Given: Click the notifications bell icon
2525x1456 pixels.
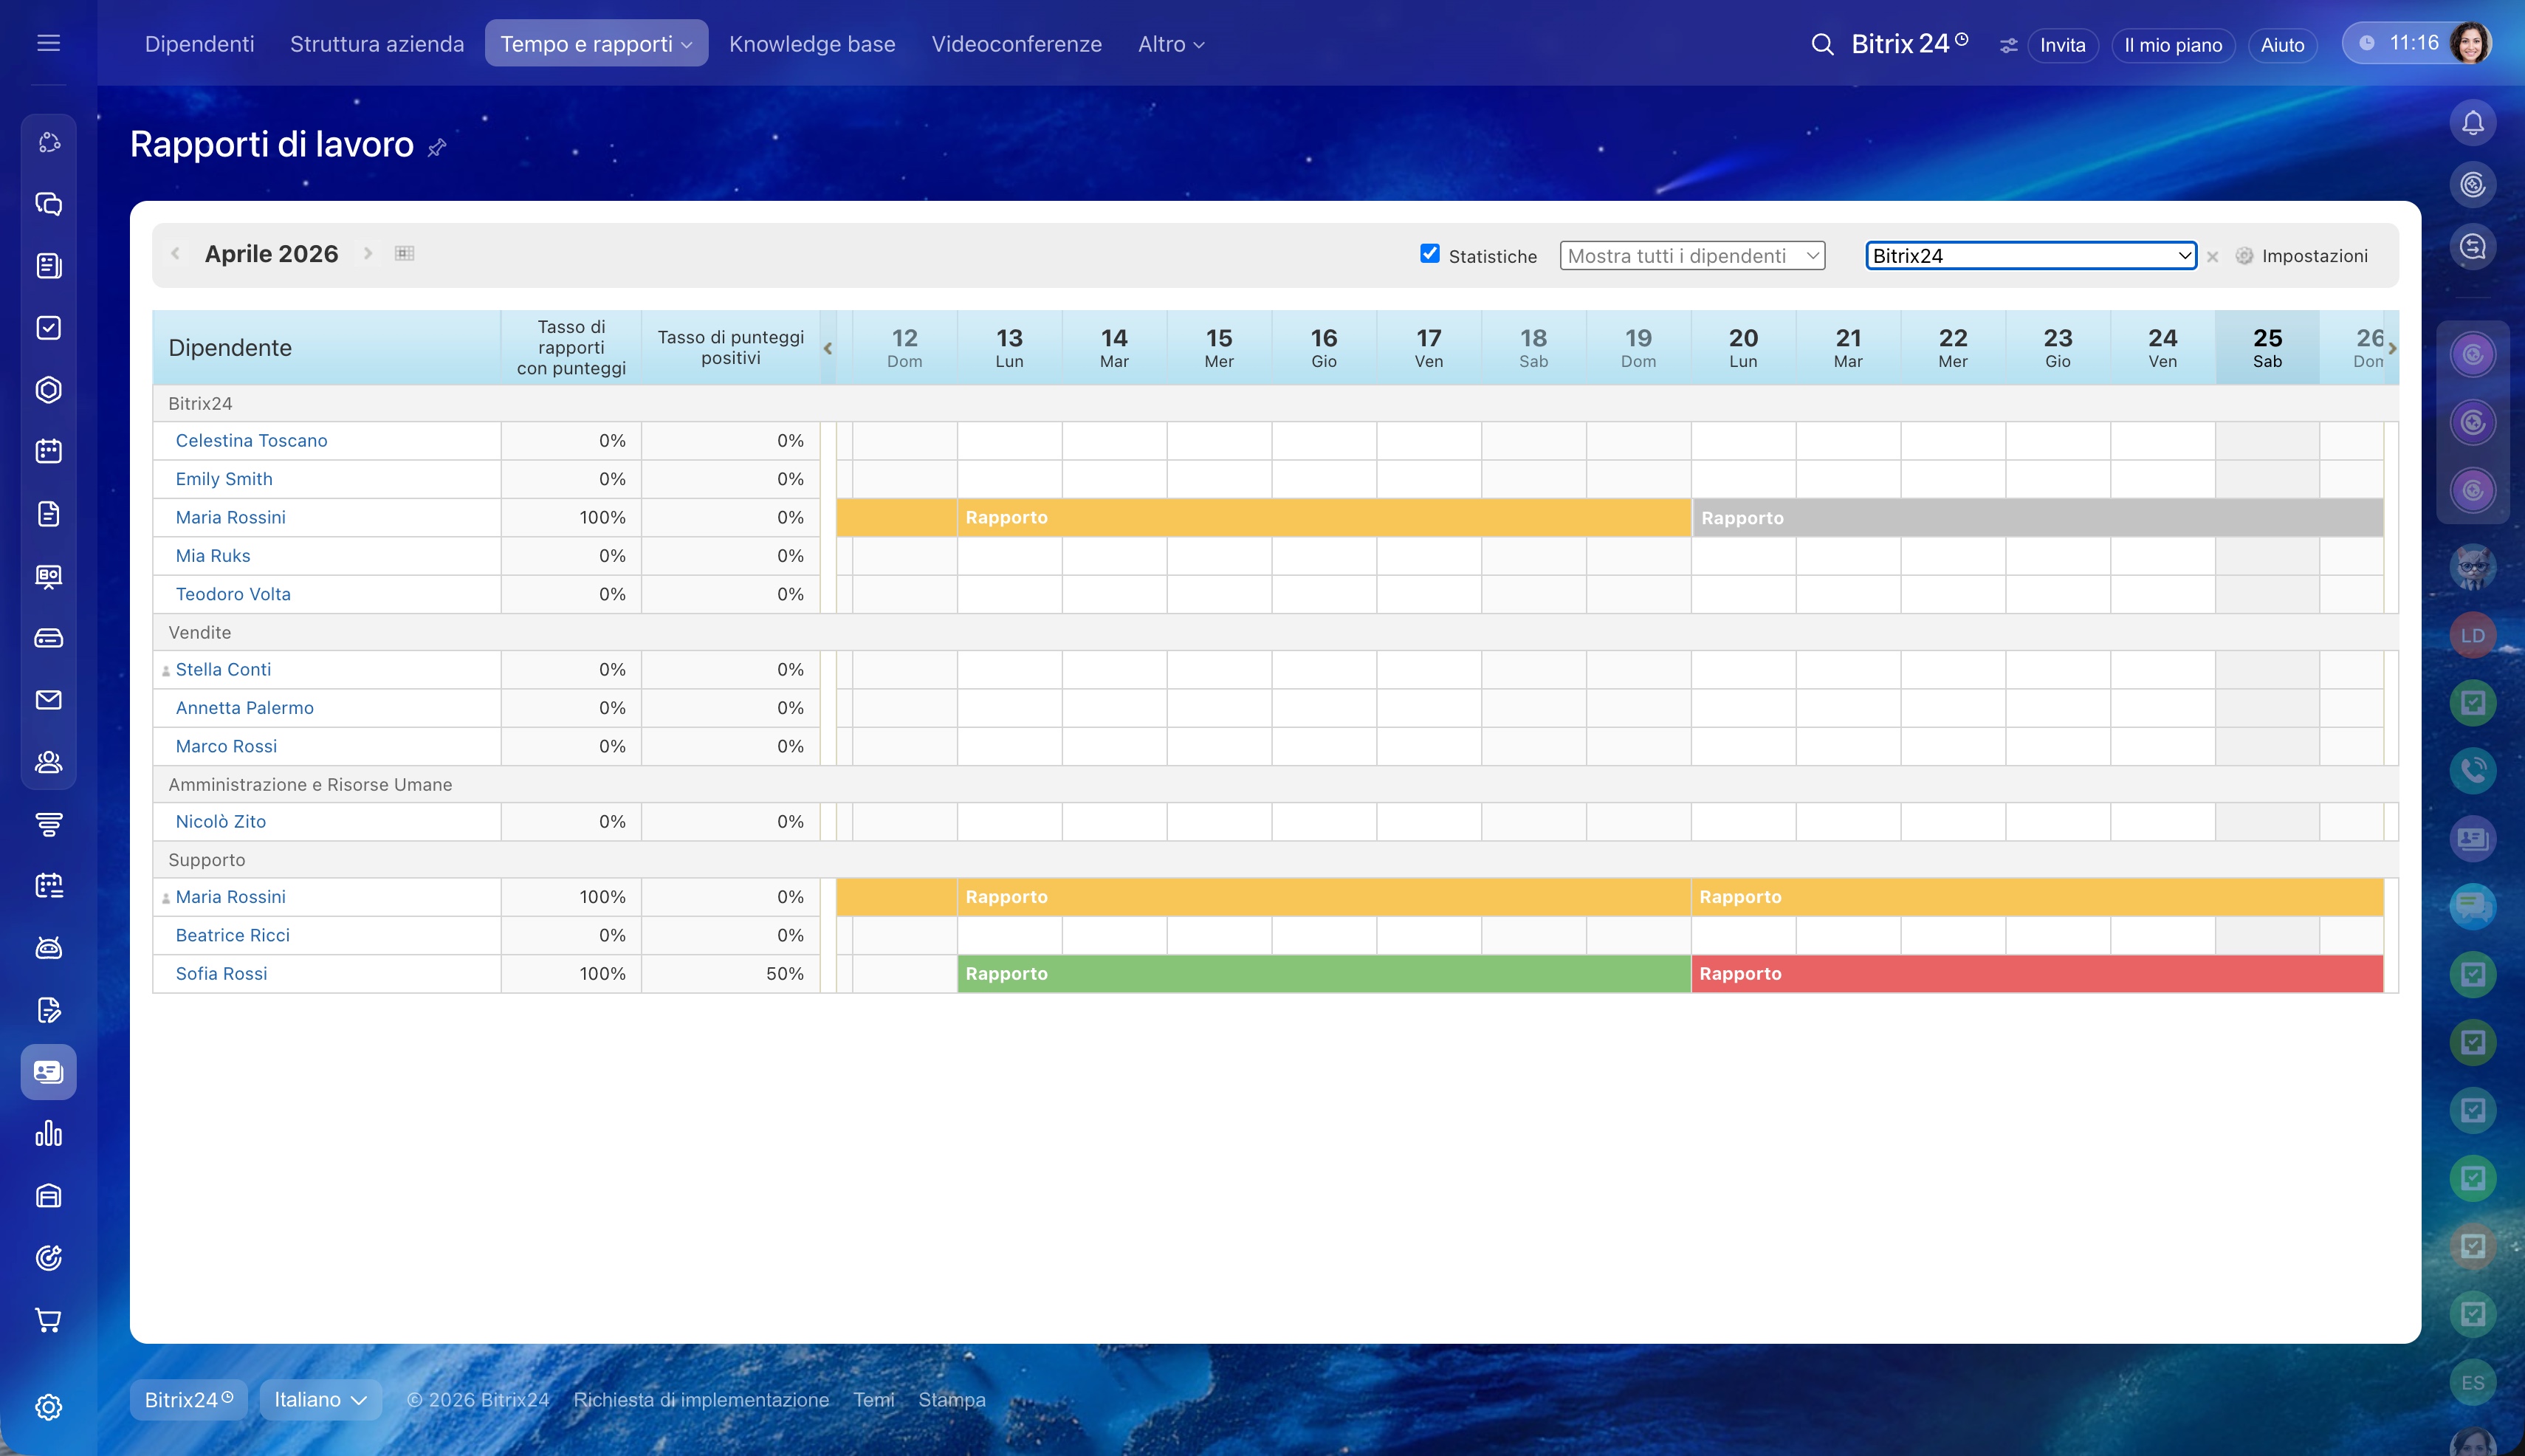Looking at the screenshot, I should click(2472, 123).
